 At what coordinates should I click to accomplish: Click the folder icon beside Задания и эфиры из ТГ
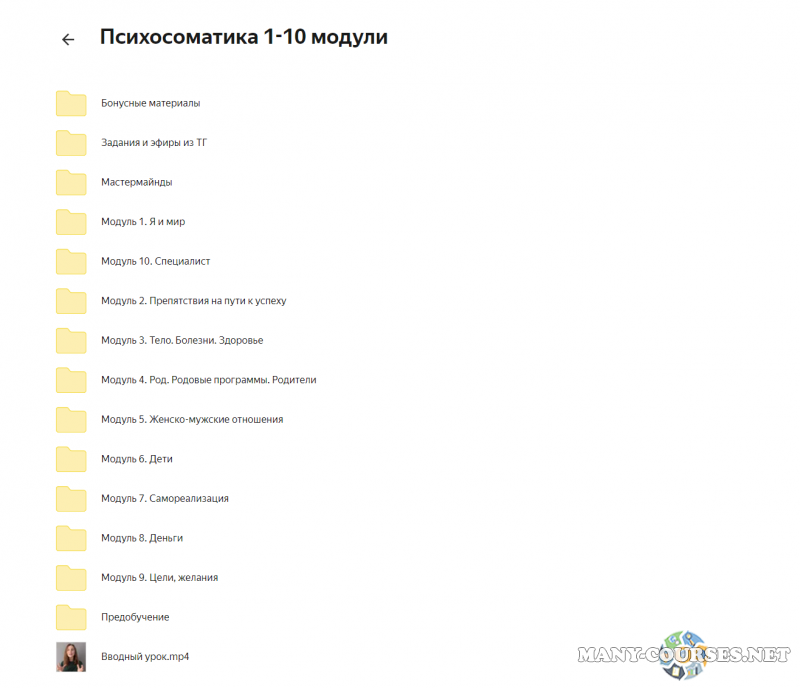pyautogui.click(x=70, y=142)
